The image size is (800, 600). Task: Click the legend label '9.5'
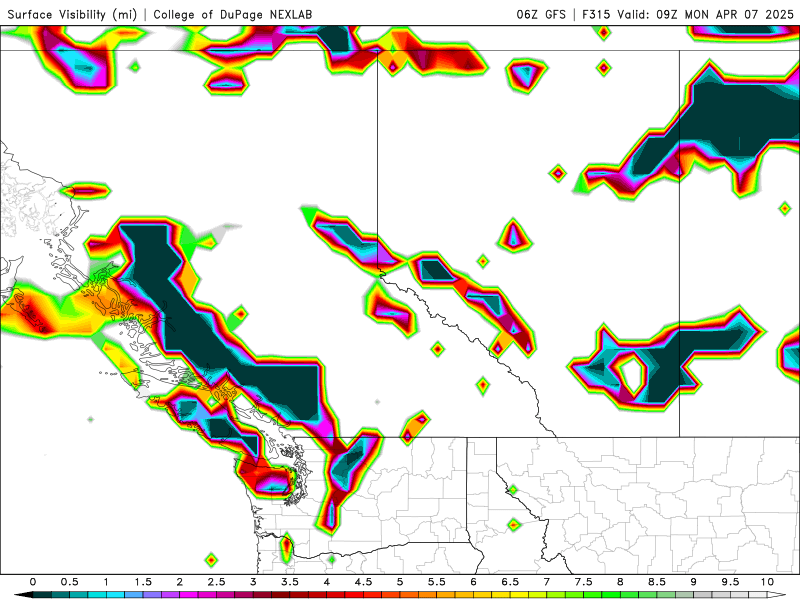pos(731,582)
